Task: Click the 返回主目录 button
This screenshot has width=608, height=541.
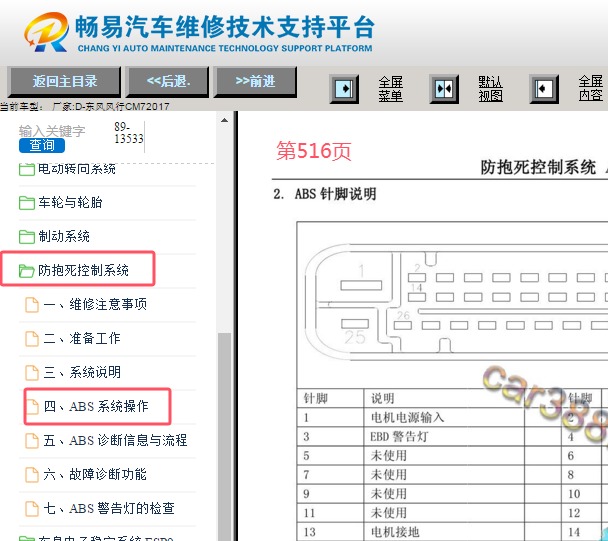Action: (x=64, y=81)
